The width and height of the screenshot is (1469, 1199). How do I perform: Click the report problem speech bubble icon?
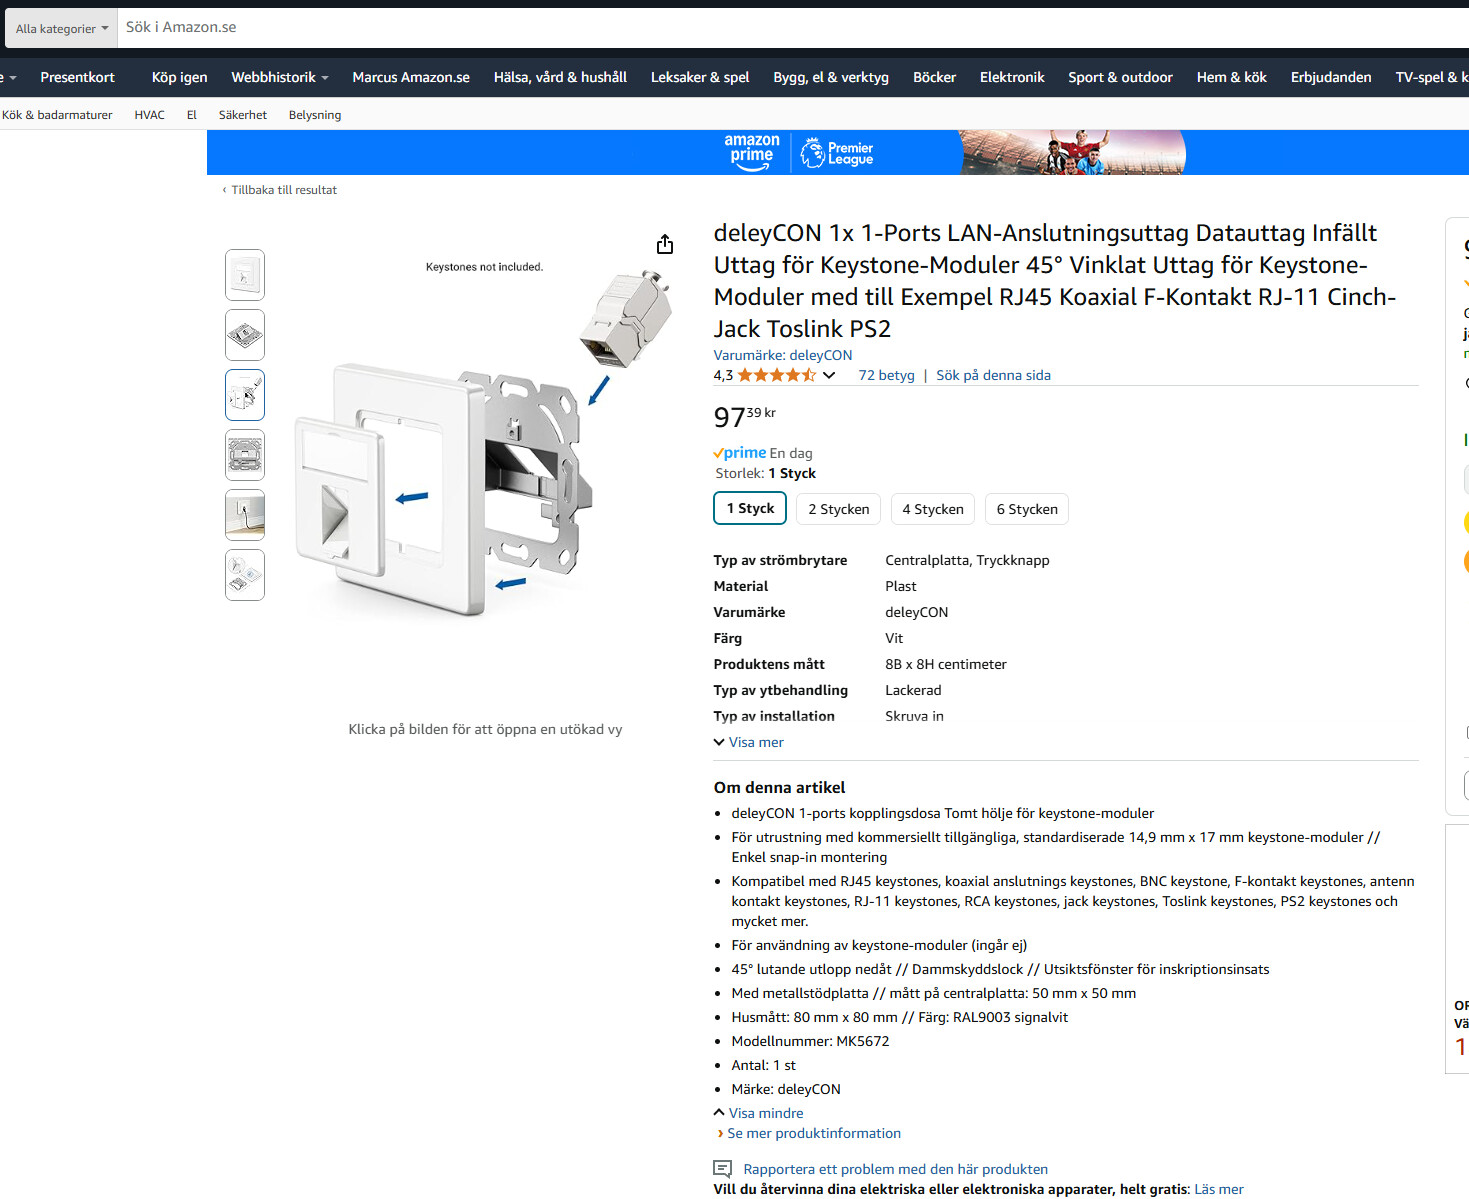723,1168
